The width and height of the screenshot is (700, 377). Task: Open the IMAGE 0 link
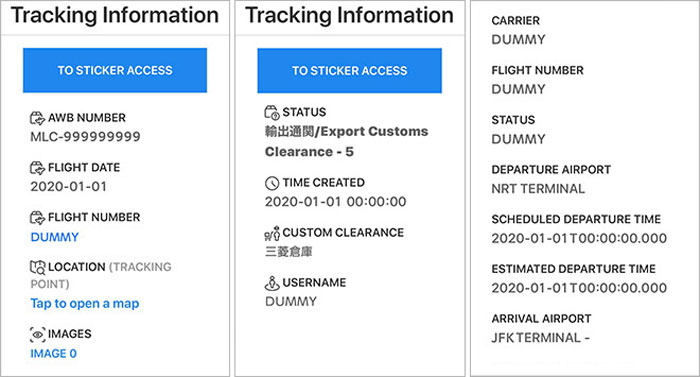54,354
